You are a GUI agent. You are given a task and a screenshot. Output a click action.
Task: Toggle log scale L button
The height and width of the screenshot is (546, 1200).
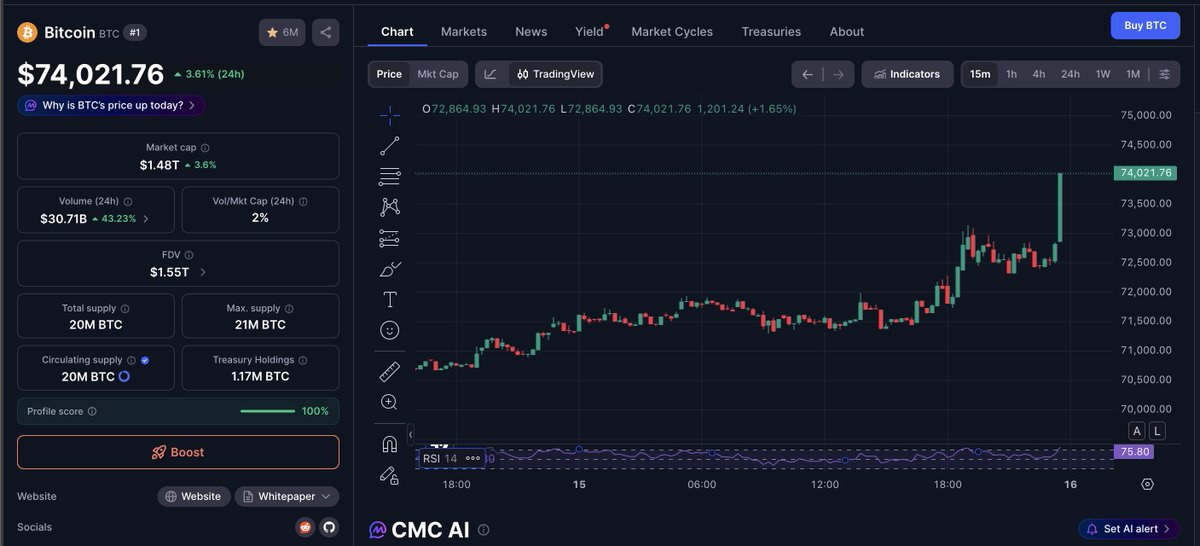(1157, 431)
